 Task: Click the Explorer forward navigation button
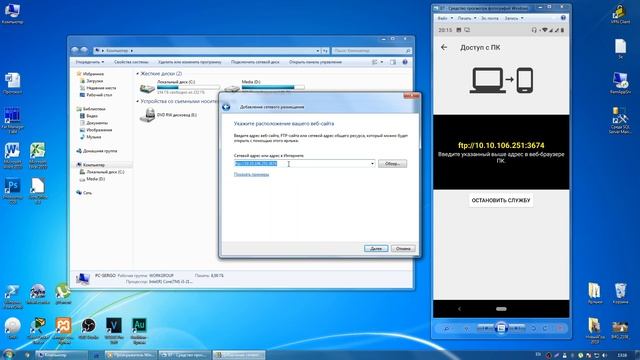pos(84,50)
